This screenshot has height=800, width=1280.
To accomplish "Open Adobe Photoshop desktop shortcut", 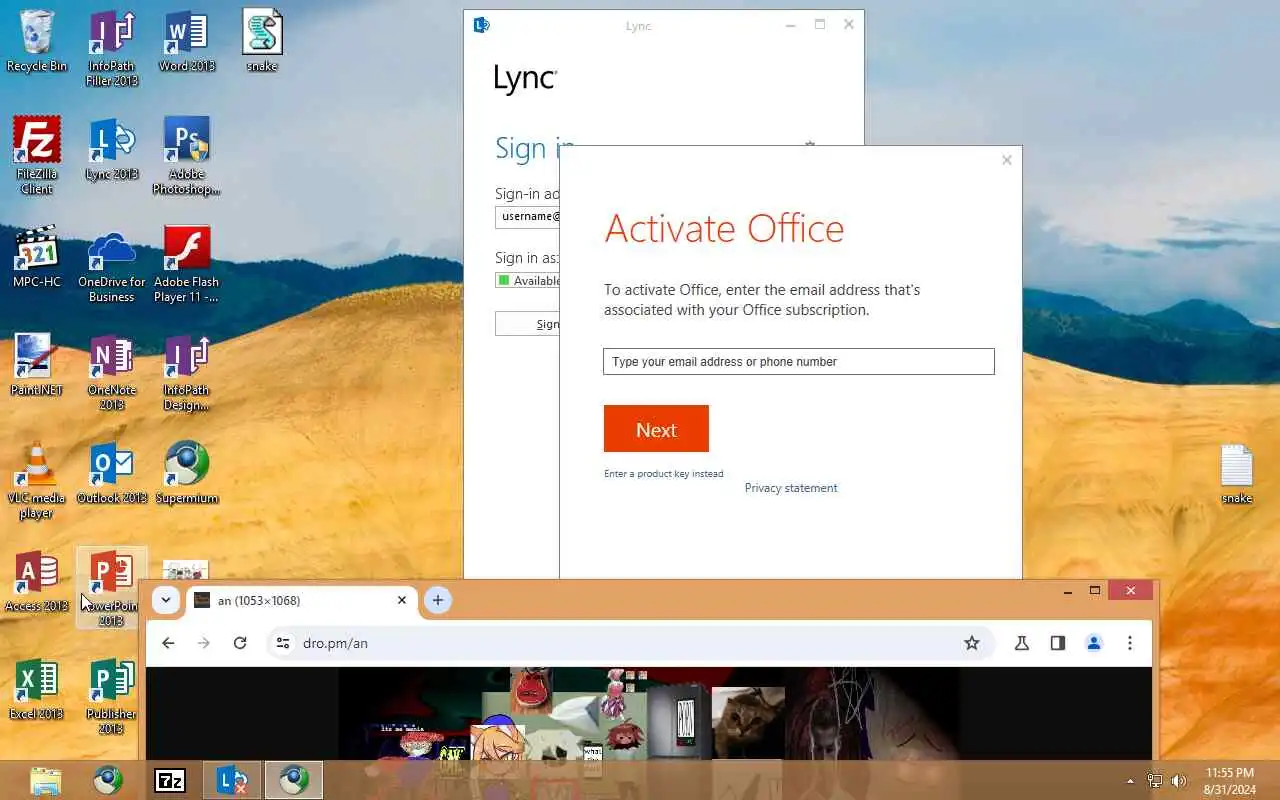I will click(187, 155).
